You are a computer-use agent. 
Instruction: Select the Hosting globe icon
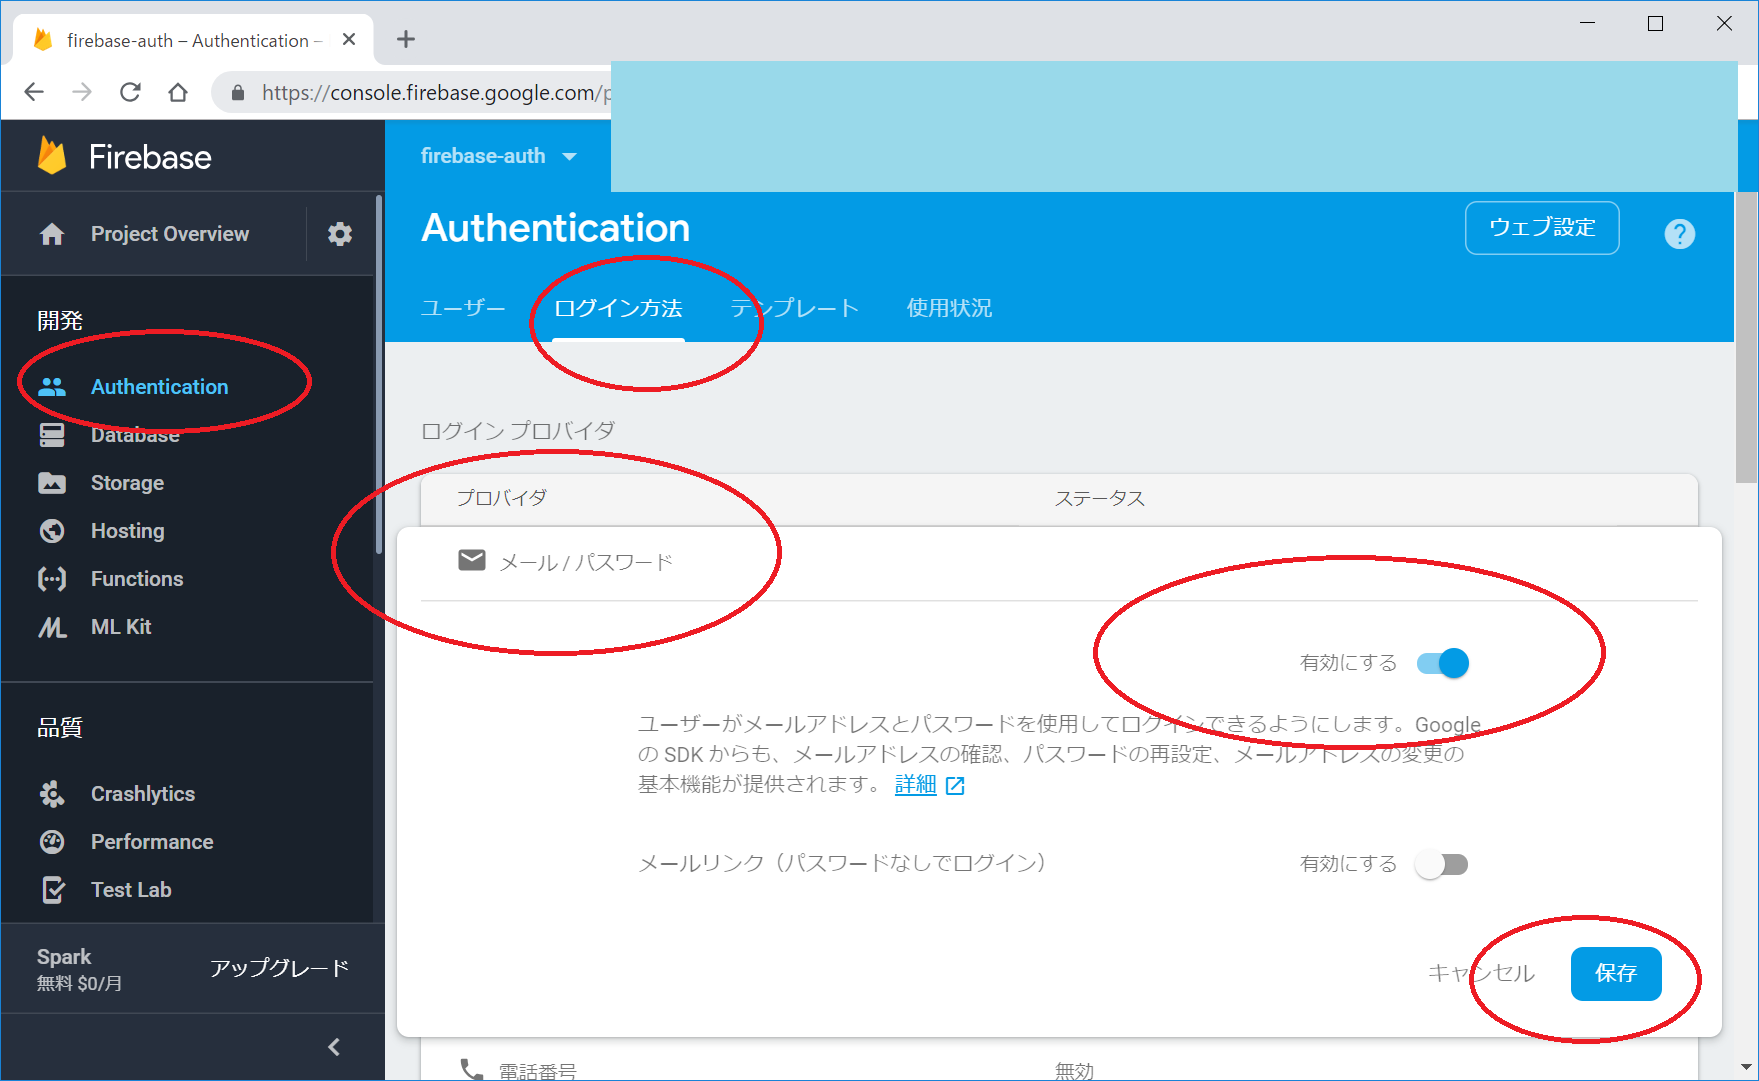coord(52,531)
